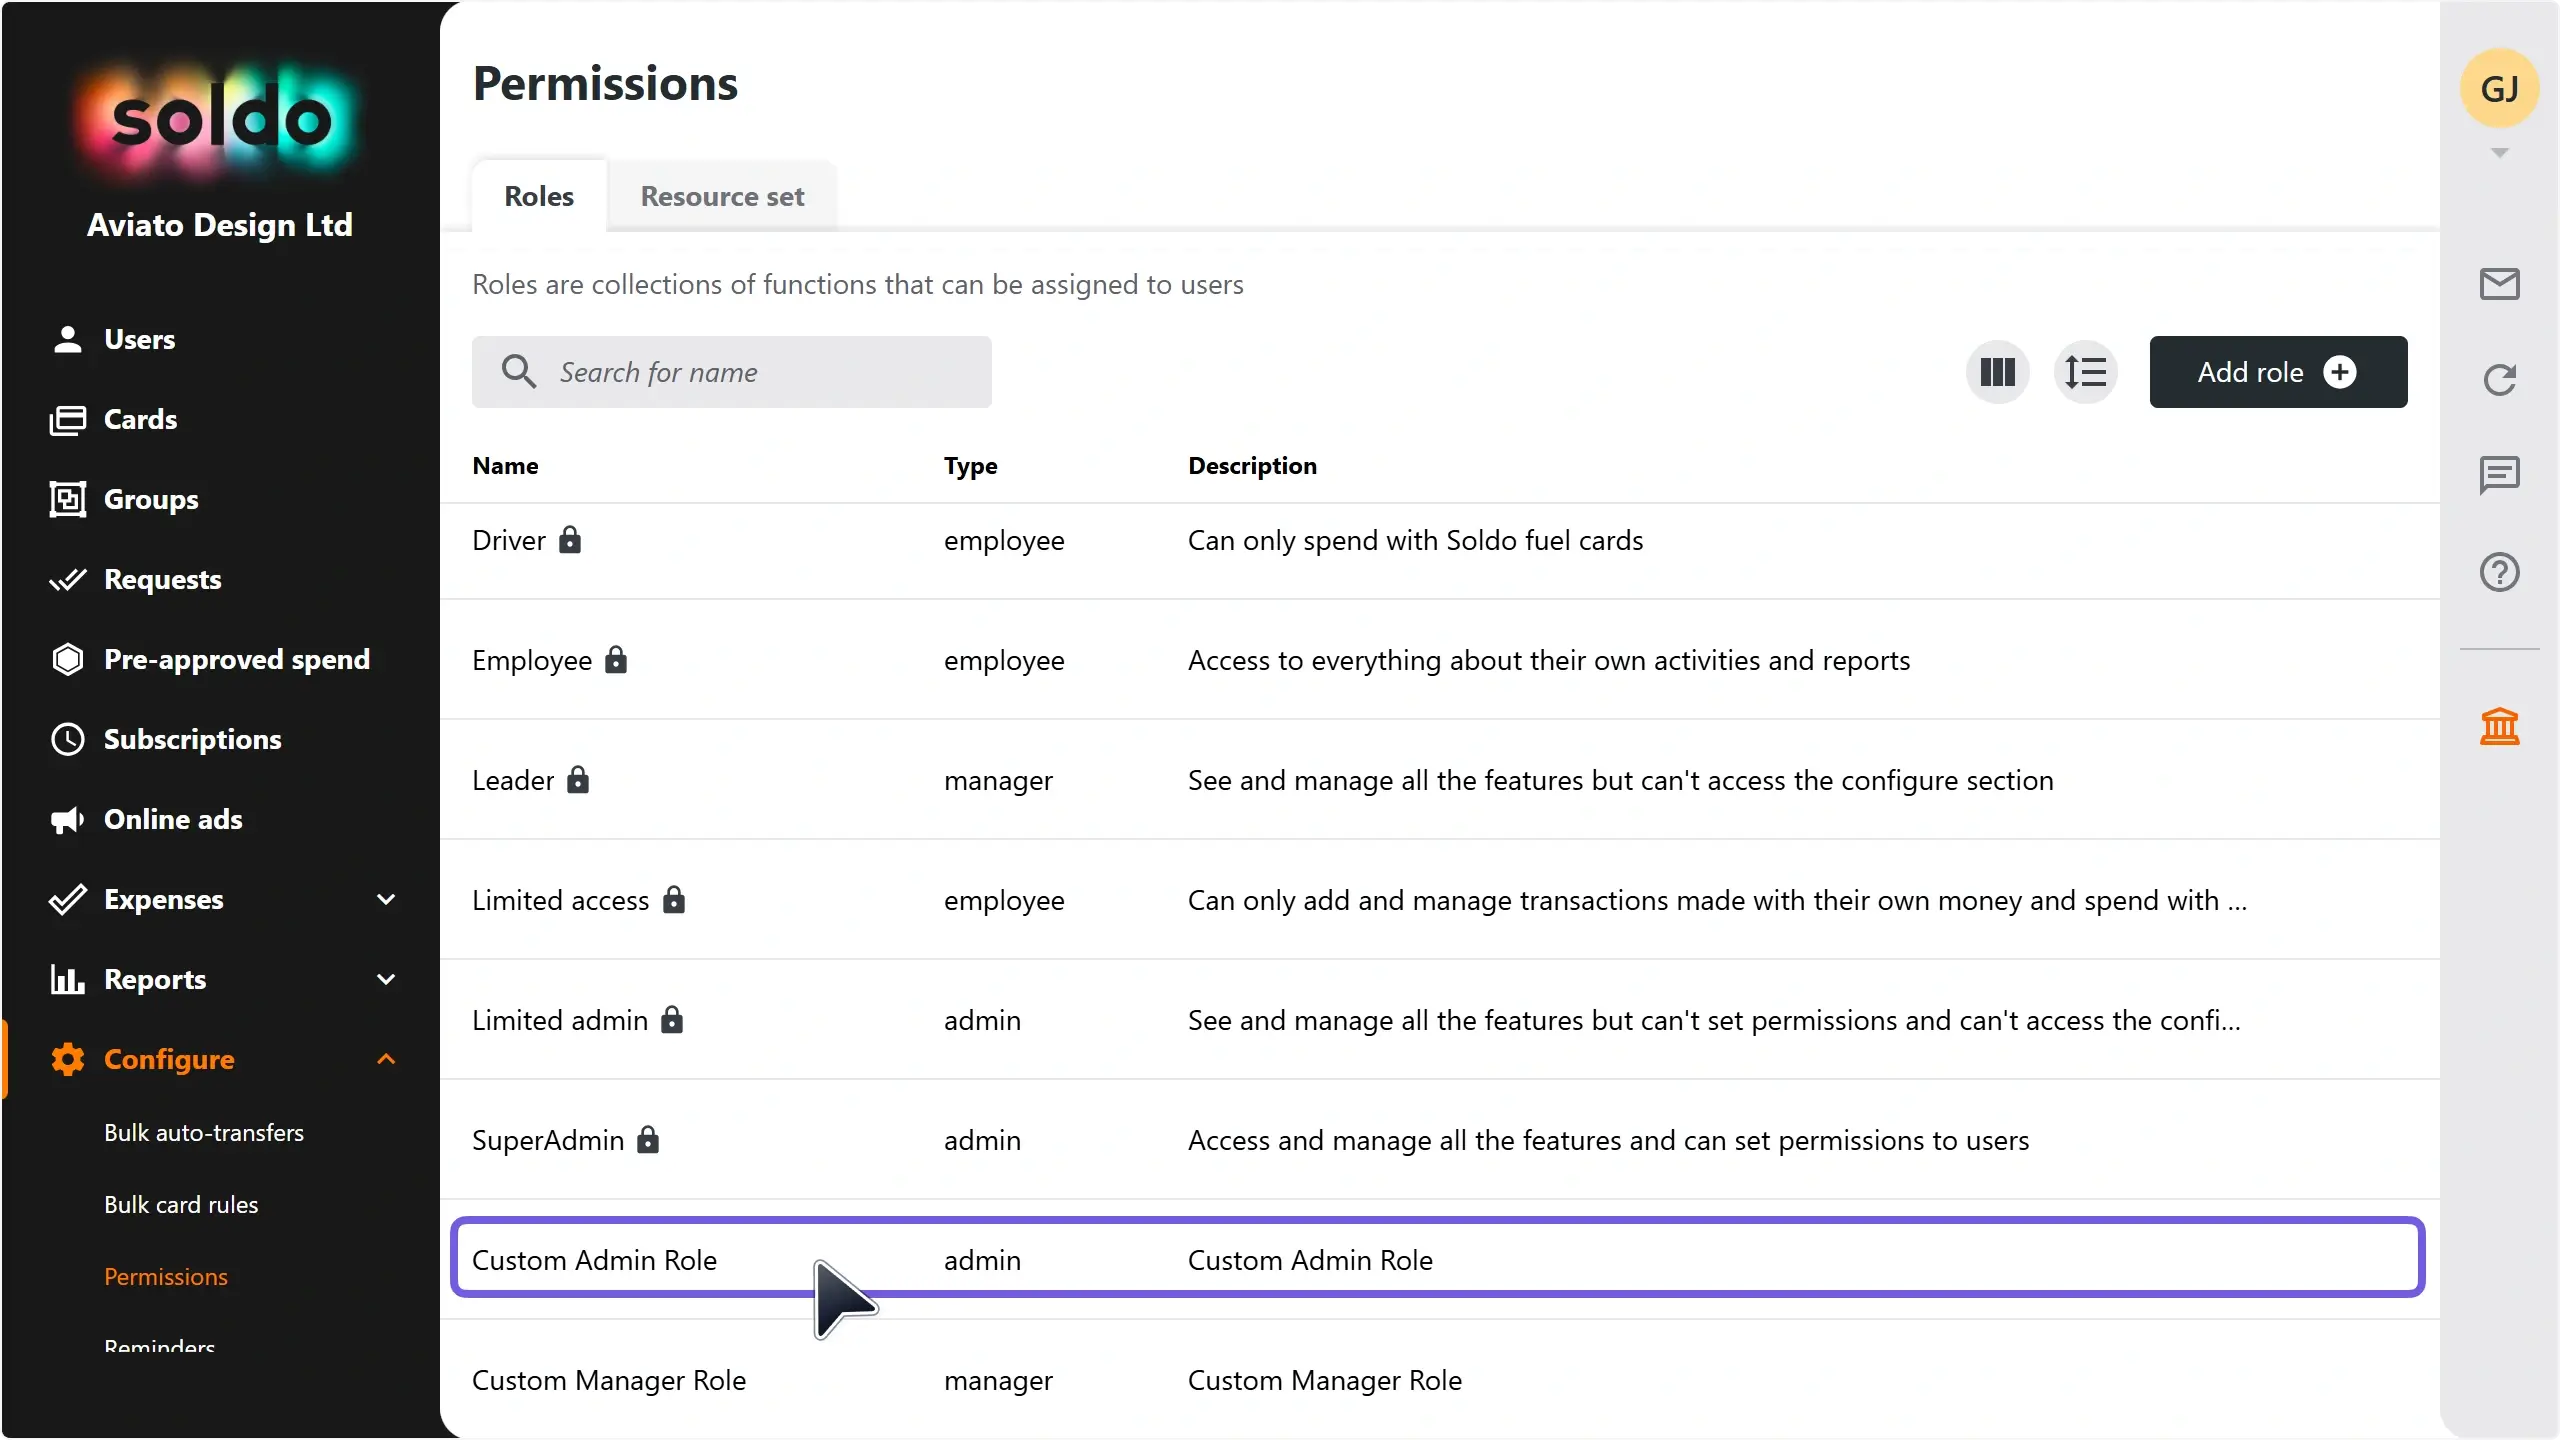
Task: Click Aviato Design Ltd company name
Action: [x=220, y=225]
